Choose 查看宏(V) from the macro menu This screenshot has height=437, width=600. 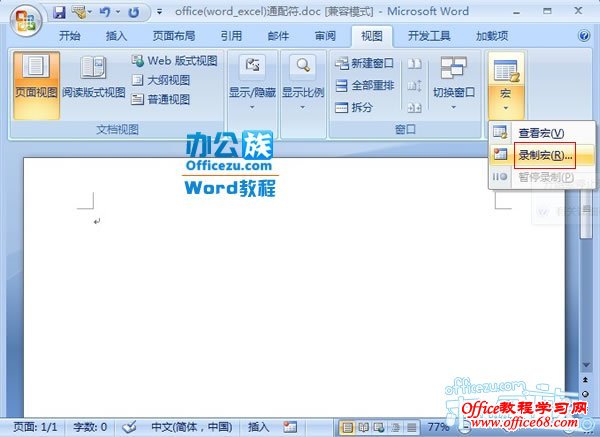(x=542, y=133)
